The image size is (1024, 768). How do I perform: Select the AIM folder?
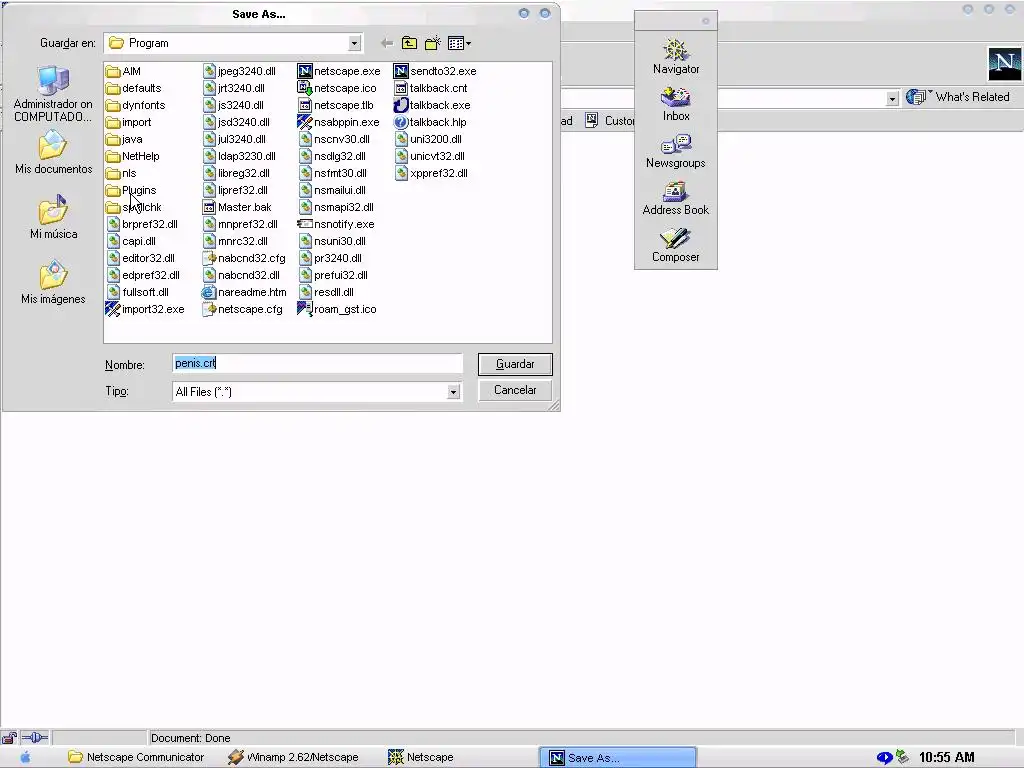coord(123,71)
